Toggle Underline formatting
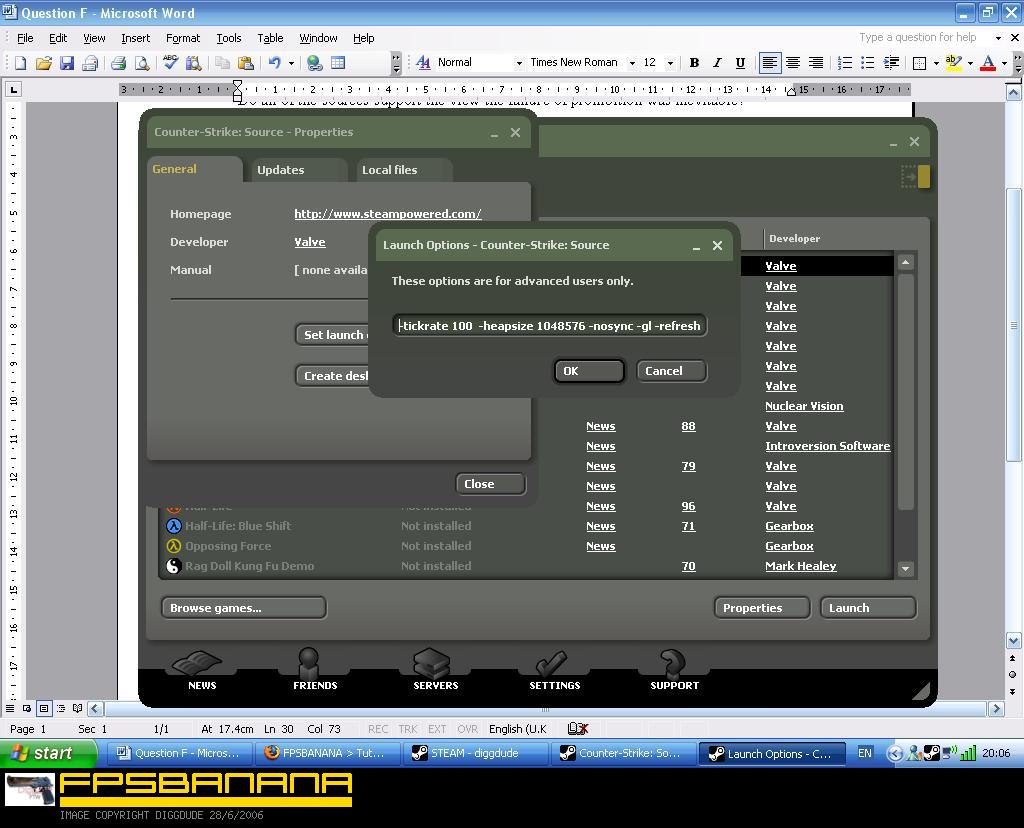 [x=740, y=63]
